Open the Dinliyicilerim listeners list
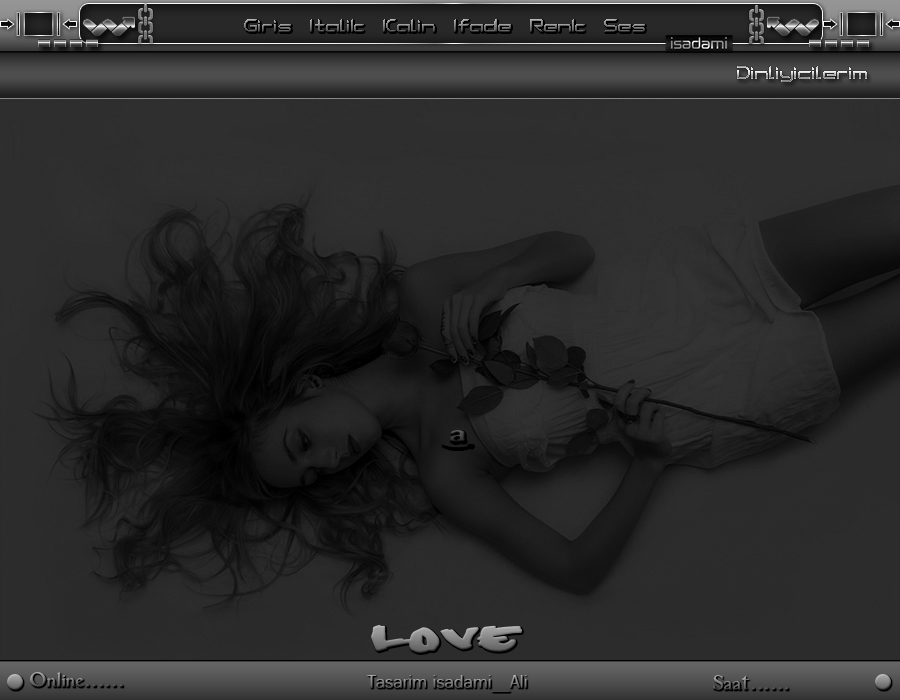900x700 pixels. click(x=801, y=74)
